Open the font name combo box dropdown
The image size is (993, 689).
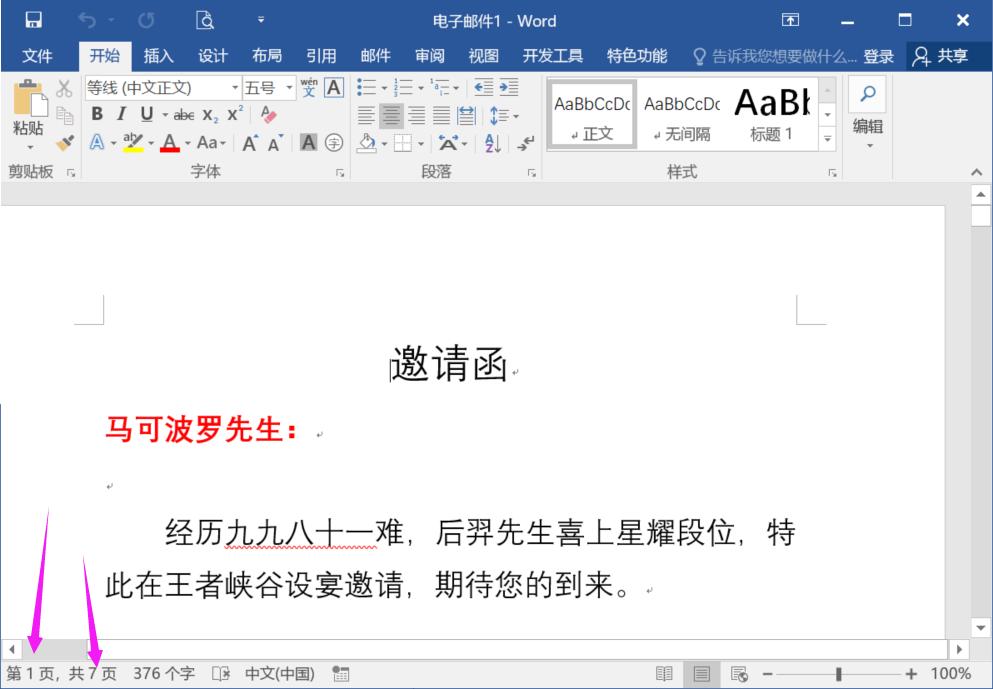tap(236, 87)
